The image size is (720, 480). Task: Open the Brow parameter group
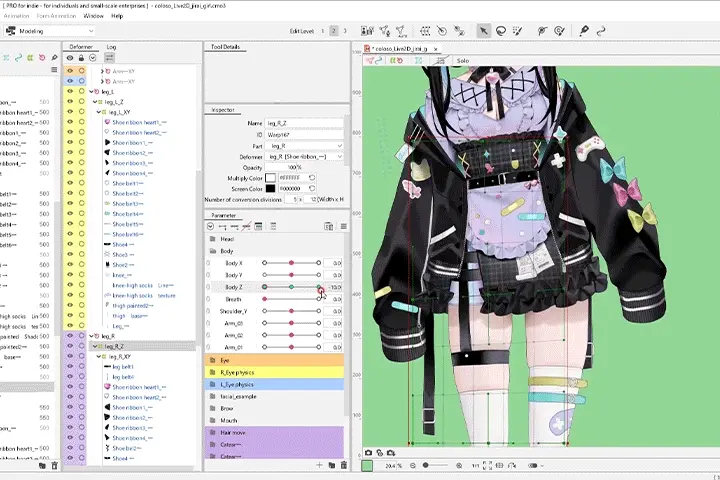(274, 408)
